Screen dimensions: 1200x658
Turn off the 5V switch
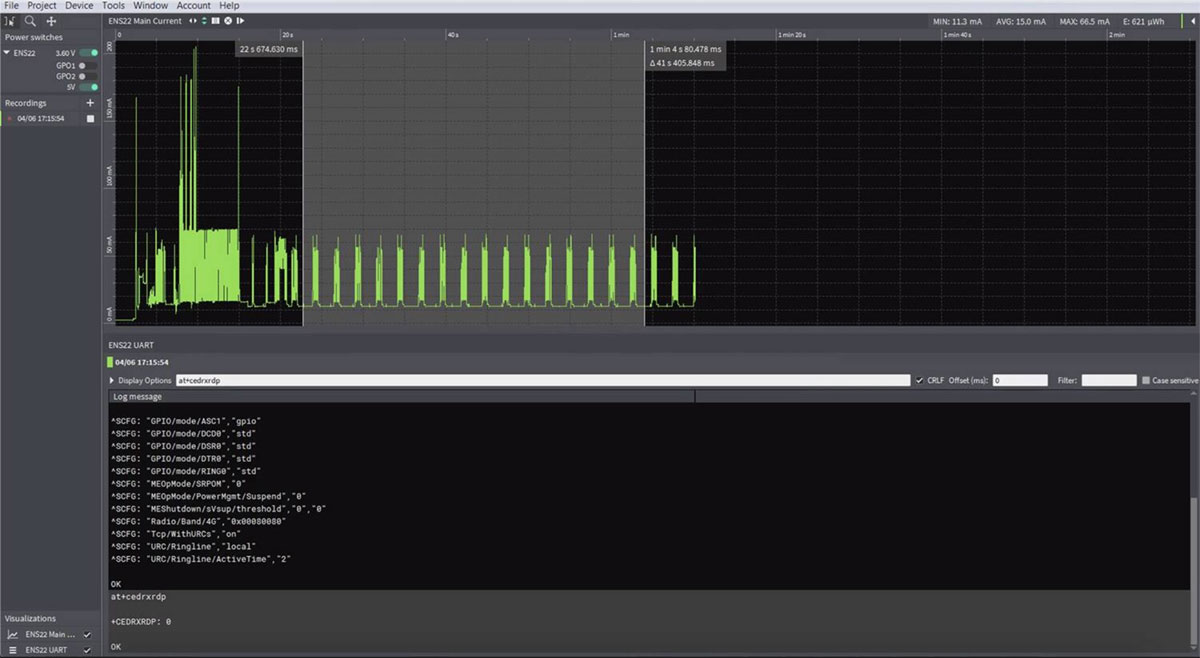pos(88,87)
